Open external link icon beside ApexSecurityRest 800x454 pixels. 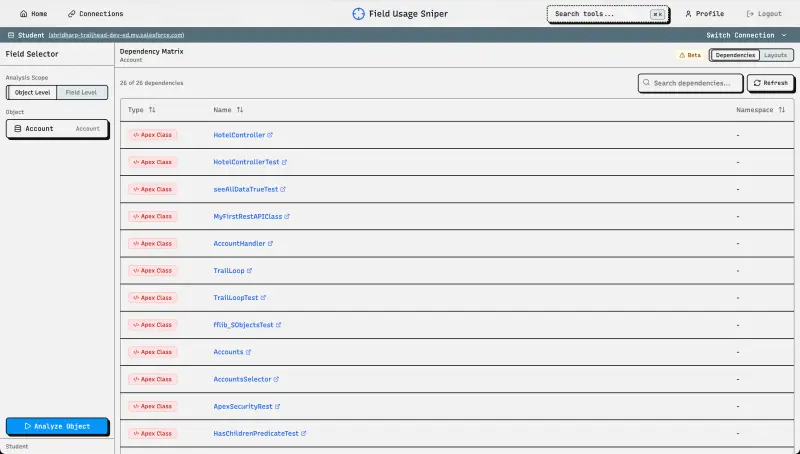pyautogui.click(x=278, y=407)
